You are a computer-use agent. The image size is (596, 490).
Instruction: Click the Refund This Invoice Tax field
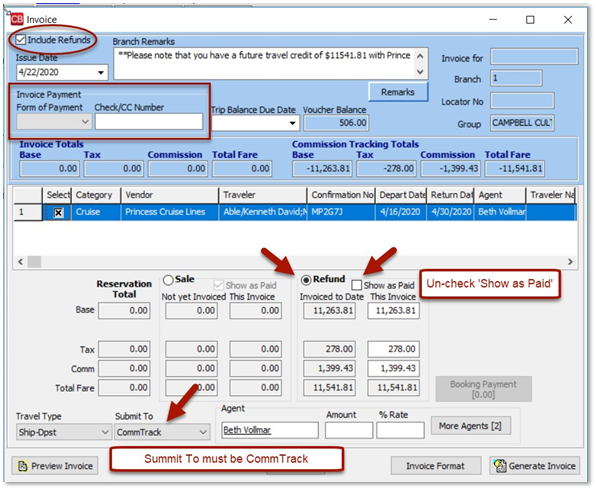point(393,349)
